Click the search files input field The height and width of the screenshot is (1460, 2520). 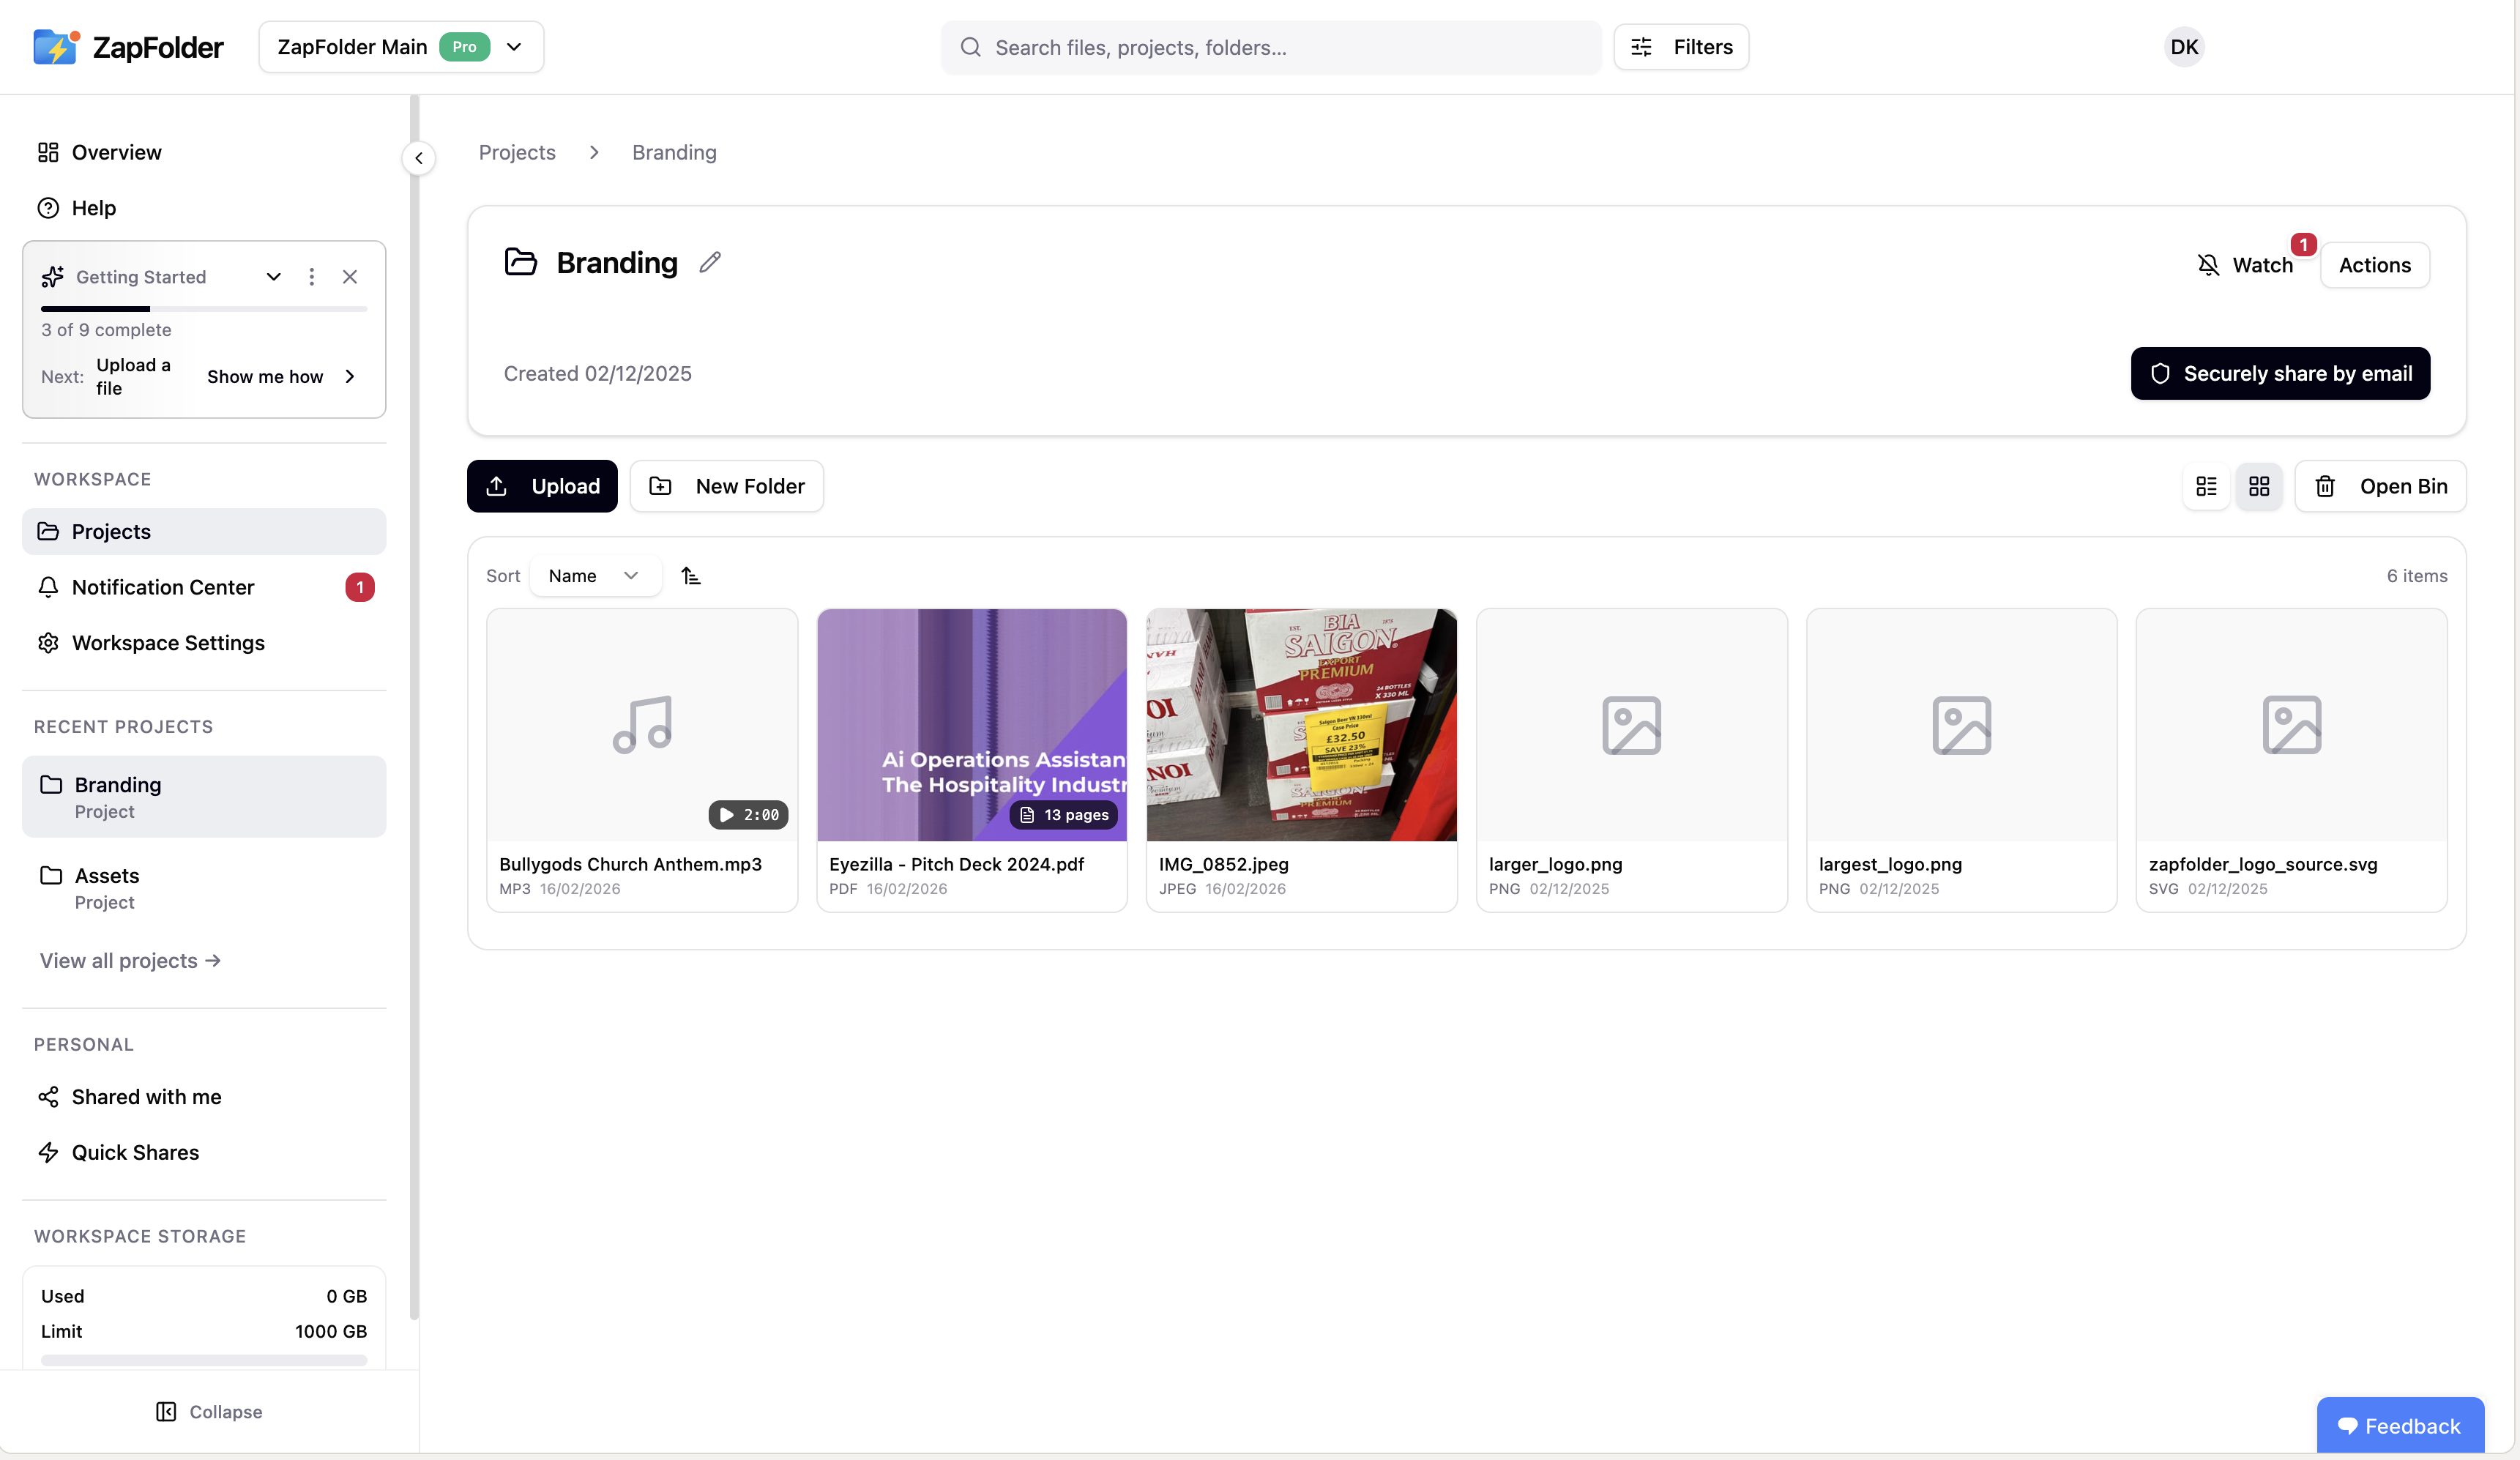1270,47
